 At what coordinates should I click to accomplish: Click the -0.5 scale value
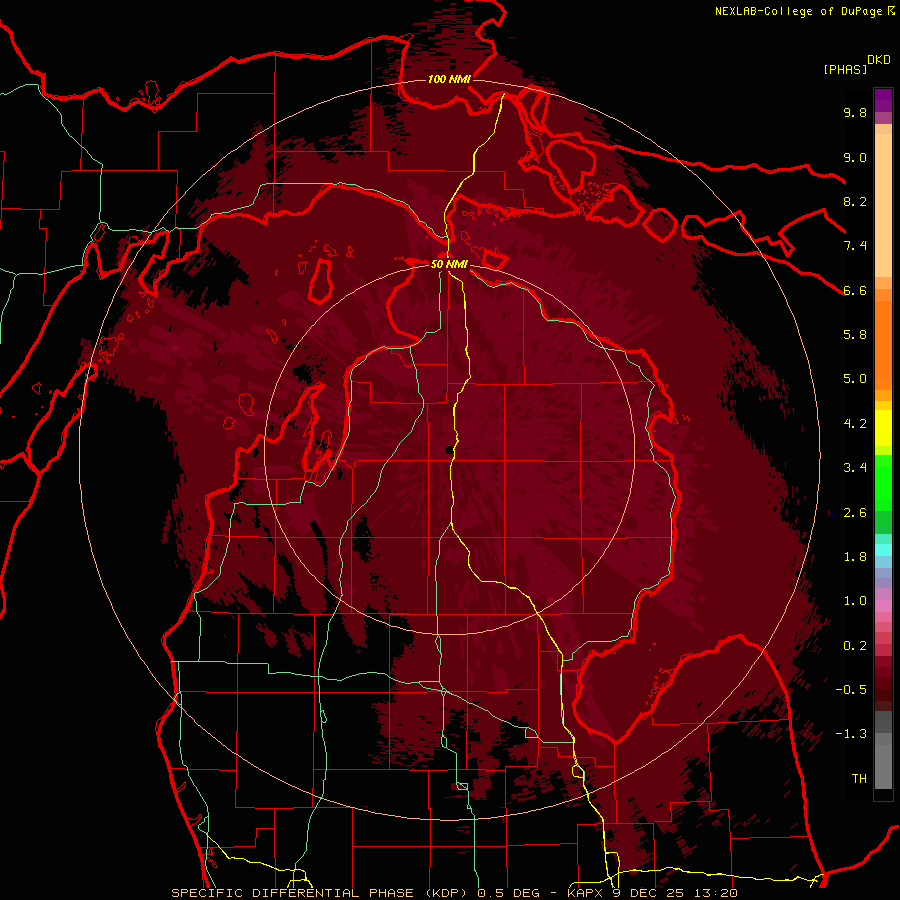pyautogui.click(x=851, y=690)
